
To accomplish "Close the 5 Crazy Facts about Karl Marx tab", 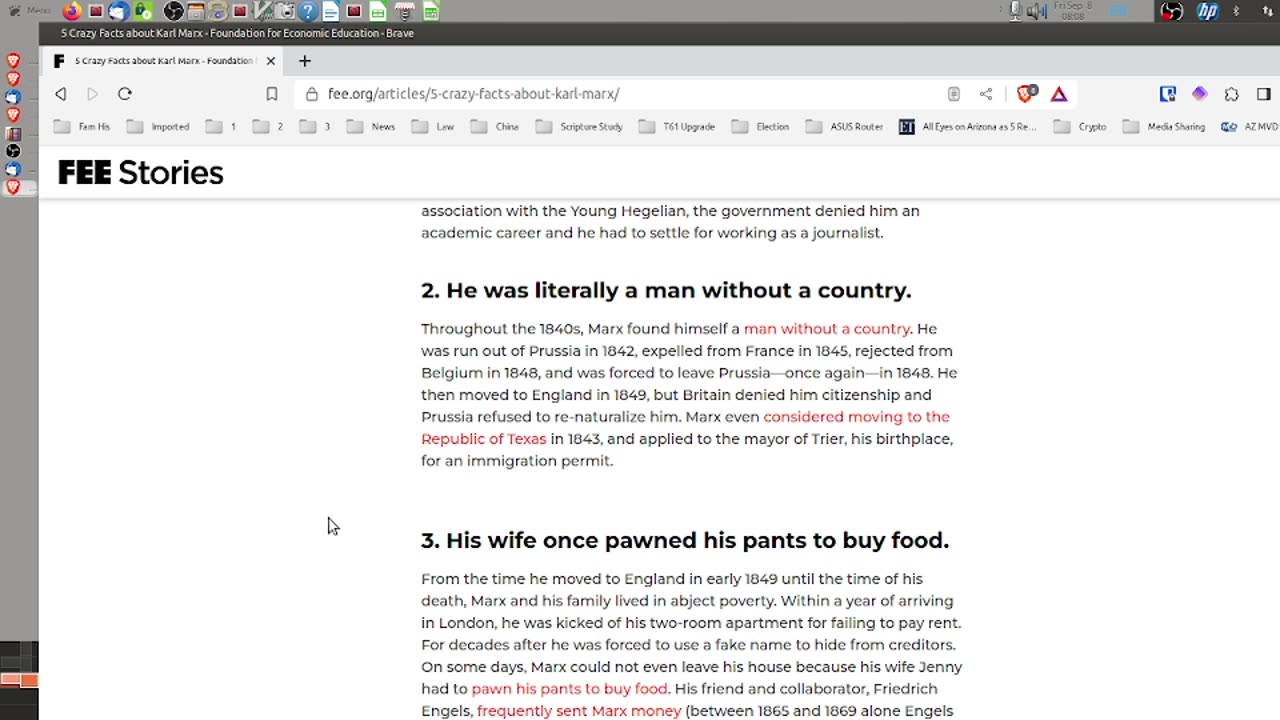I will click(270, 61).
